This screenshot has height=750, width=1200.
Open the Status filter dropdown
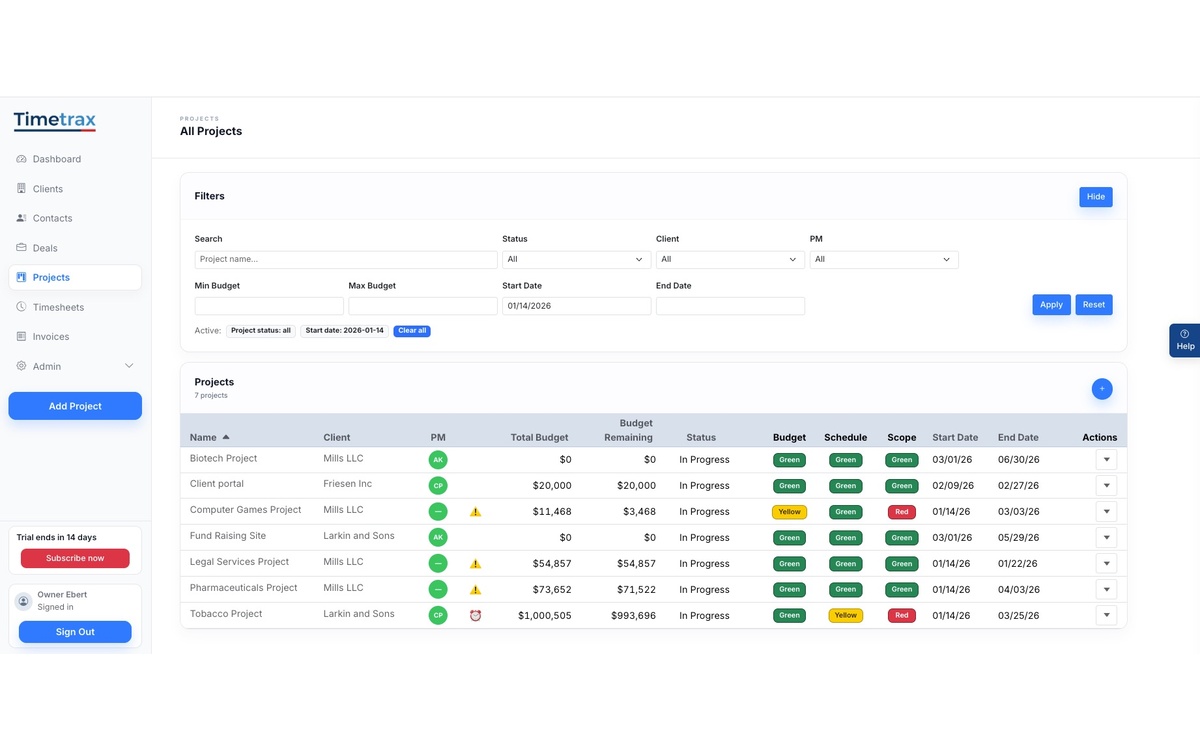click(576, 259)
